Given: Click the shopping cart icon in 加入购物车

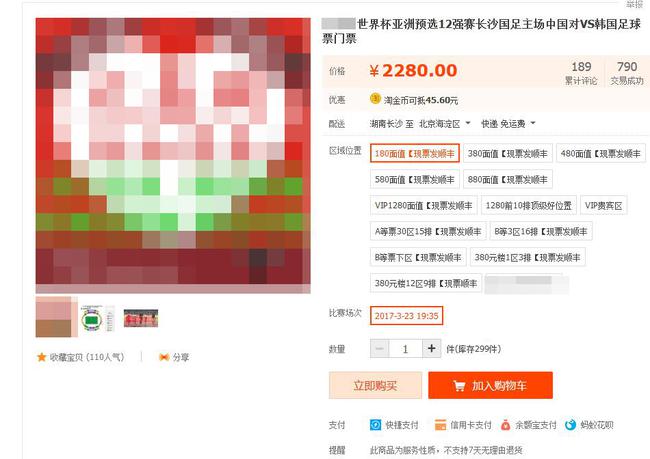Looking at the screenshot, I should [459, 386].
